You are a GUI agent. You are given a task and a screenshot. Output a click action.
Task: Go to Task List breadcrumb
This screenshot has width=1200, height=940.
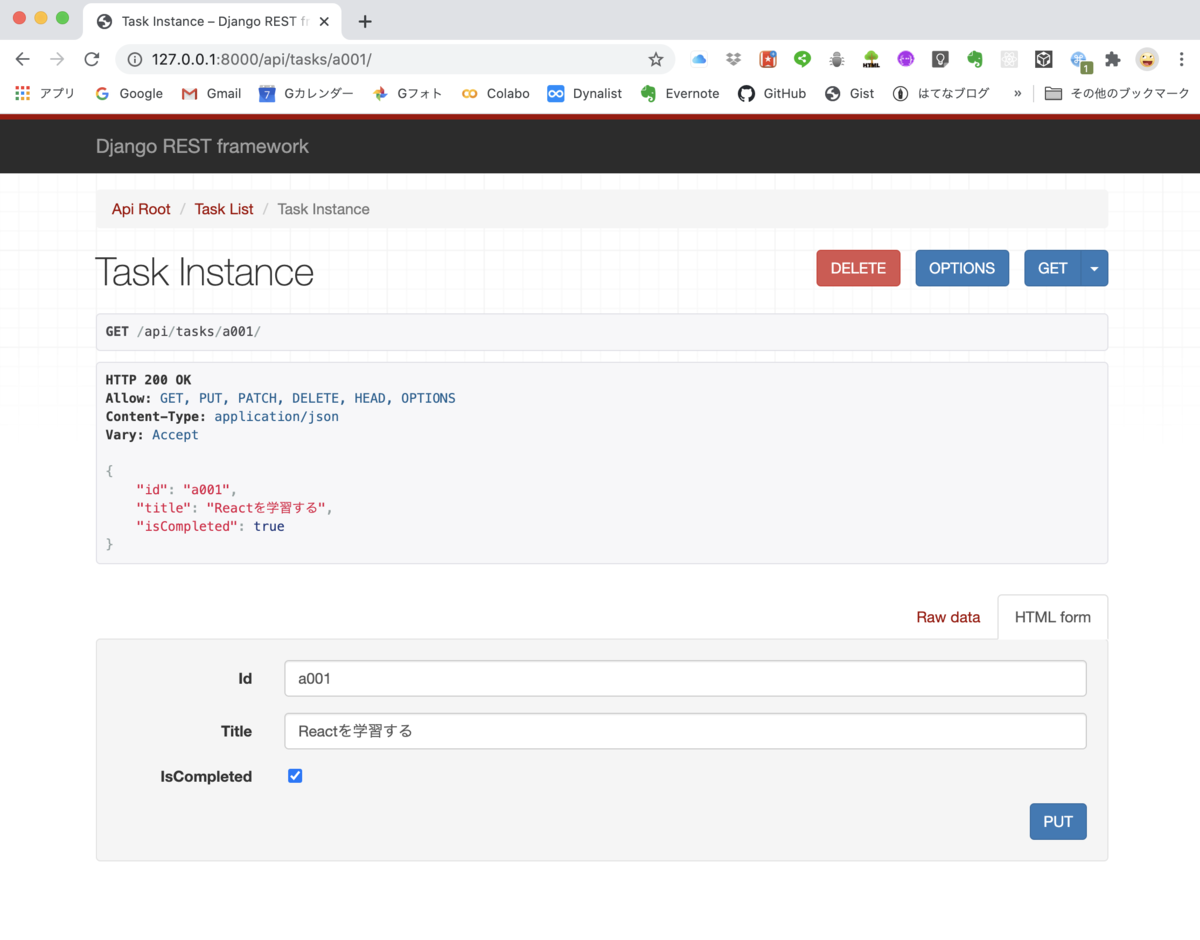(x=224, y=209)
